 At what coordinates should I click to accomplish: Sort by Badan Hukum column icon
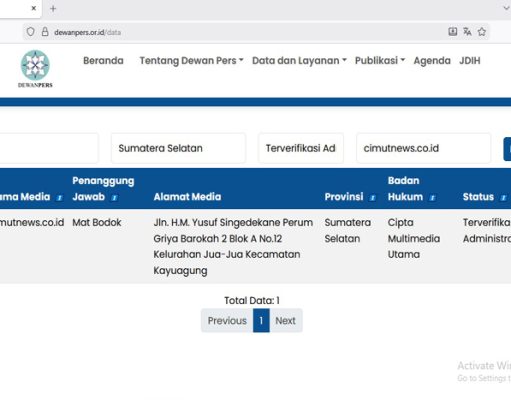click(432, 198)
